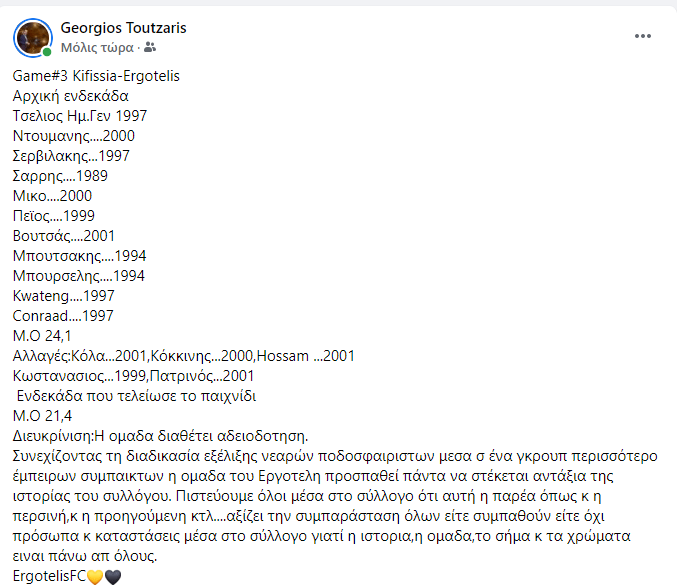The height and width of the screenshot is (586, 677).
Task: Click the "Σαρρης....1989" player line
Action: (60, 176)
